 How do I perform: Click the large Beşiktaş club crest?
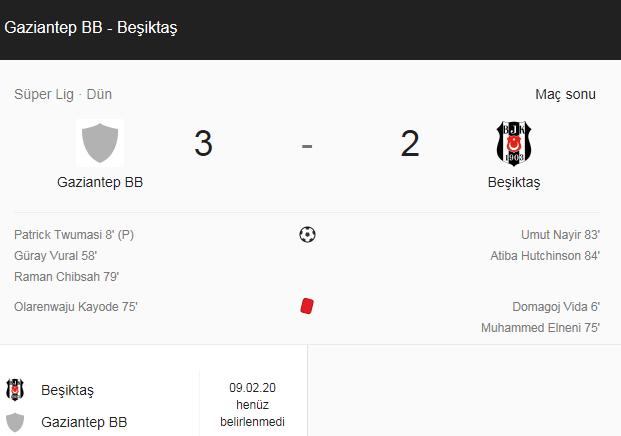click(514, 143)
